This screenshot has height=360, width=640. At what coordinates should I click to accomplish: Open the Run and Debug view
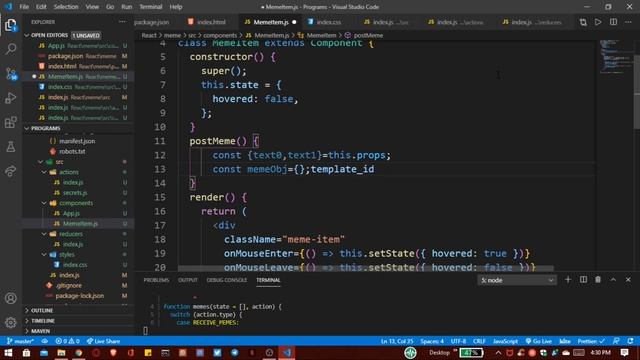[x=11, y=98]
